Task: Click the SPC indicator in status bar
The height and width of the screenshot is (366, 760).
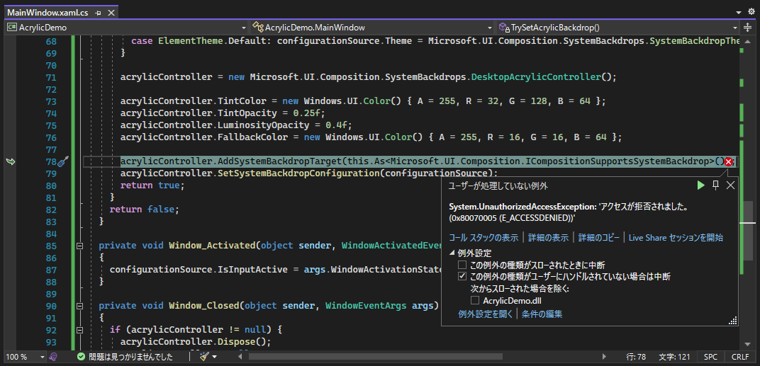Action: tap(710, 357)
